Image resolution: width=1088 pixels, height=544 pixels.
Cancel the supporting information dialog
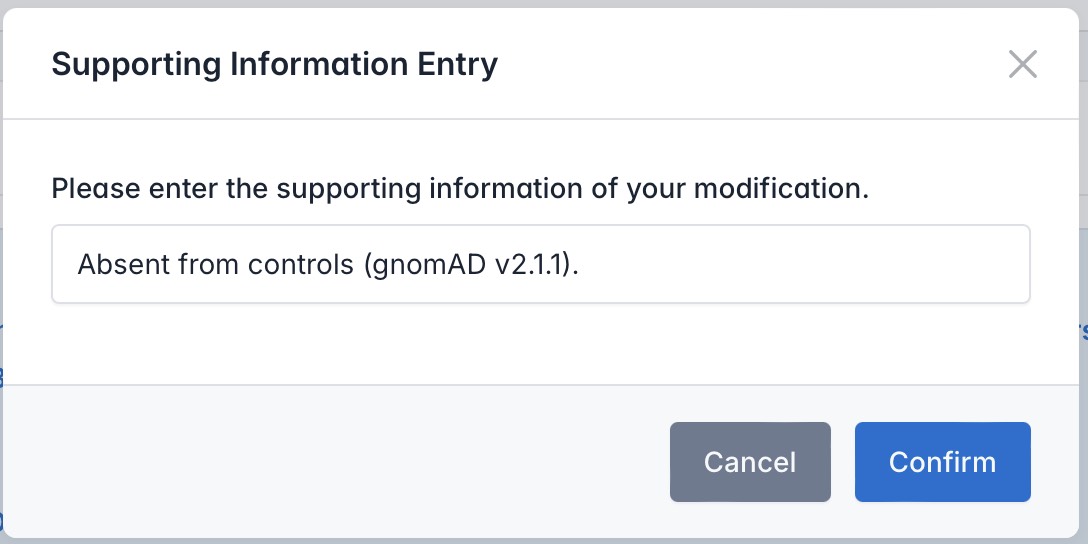(750, 462)
